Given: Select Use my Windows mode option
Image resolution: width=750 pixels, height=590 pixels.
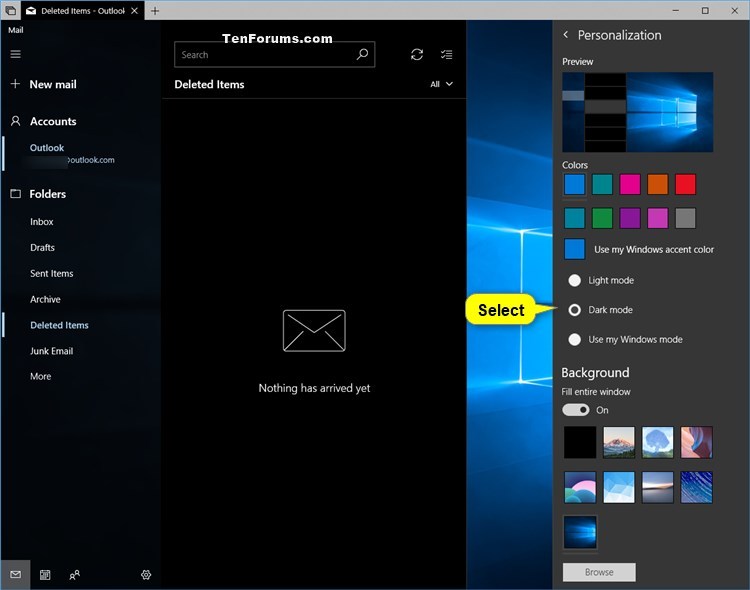Looking at the screenshot, I should 574,339.
